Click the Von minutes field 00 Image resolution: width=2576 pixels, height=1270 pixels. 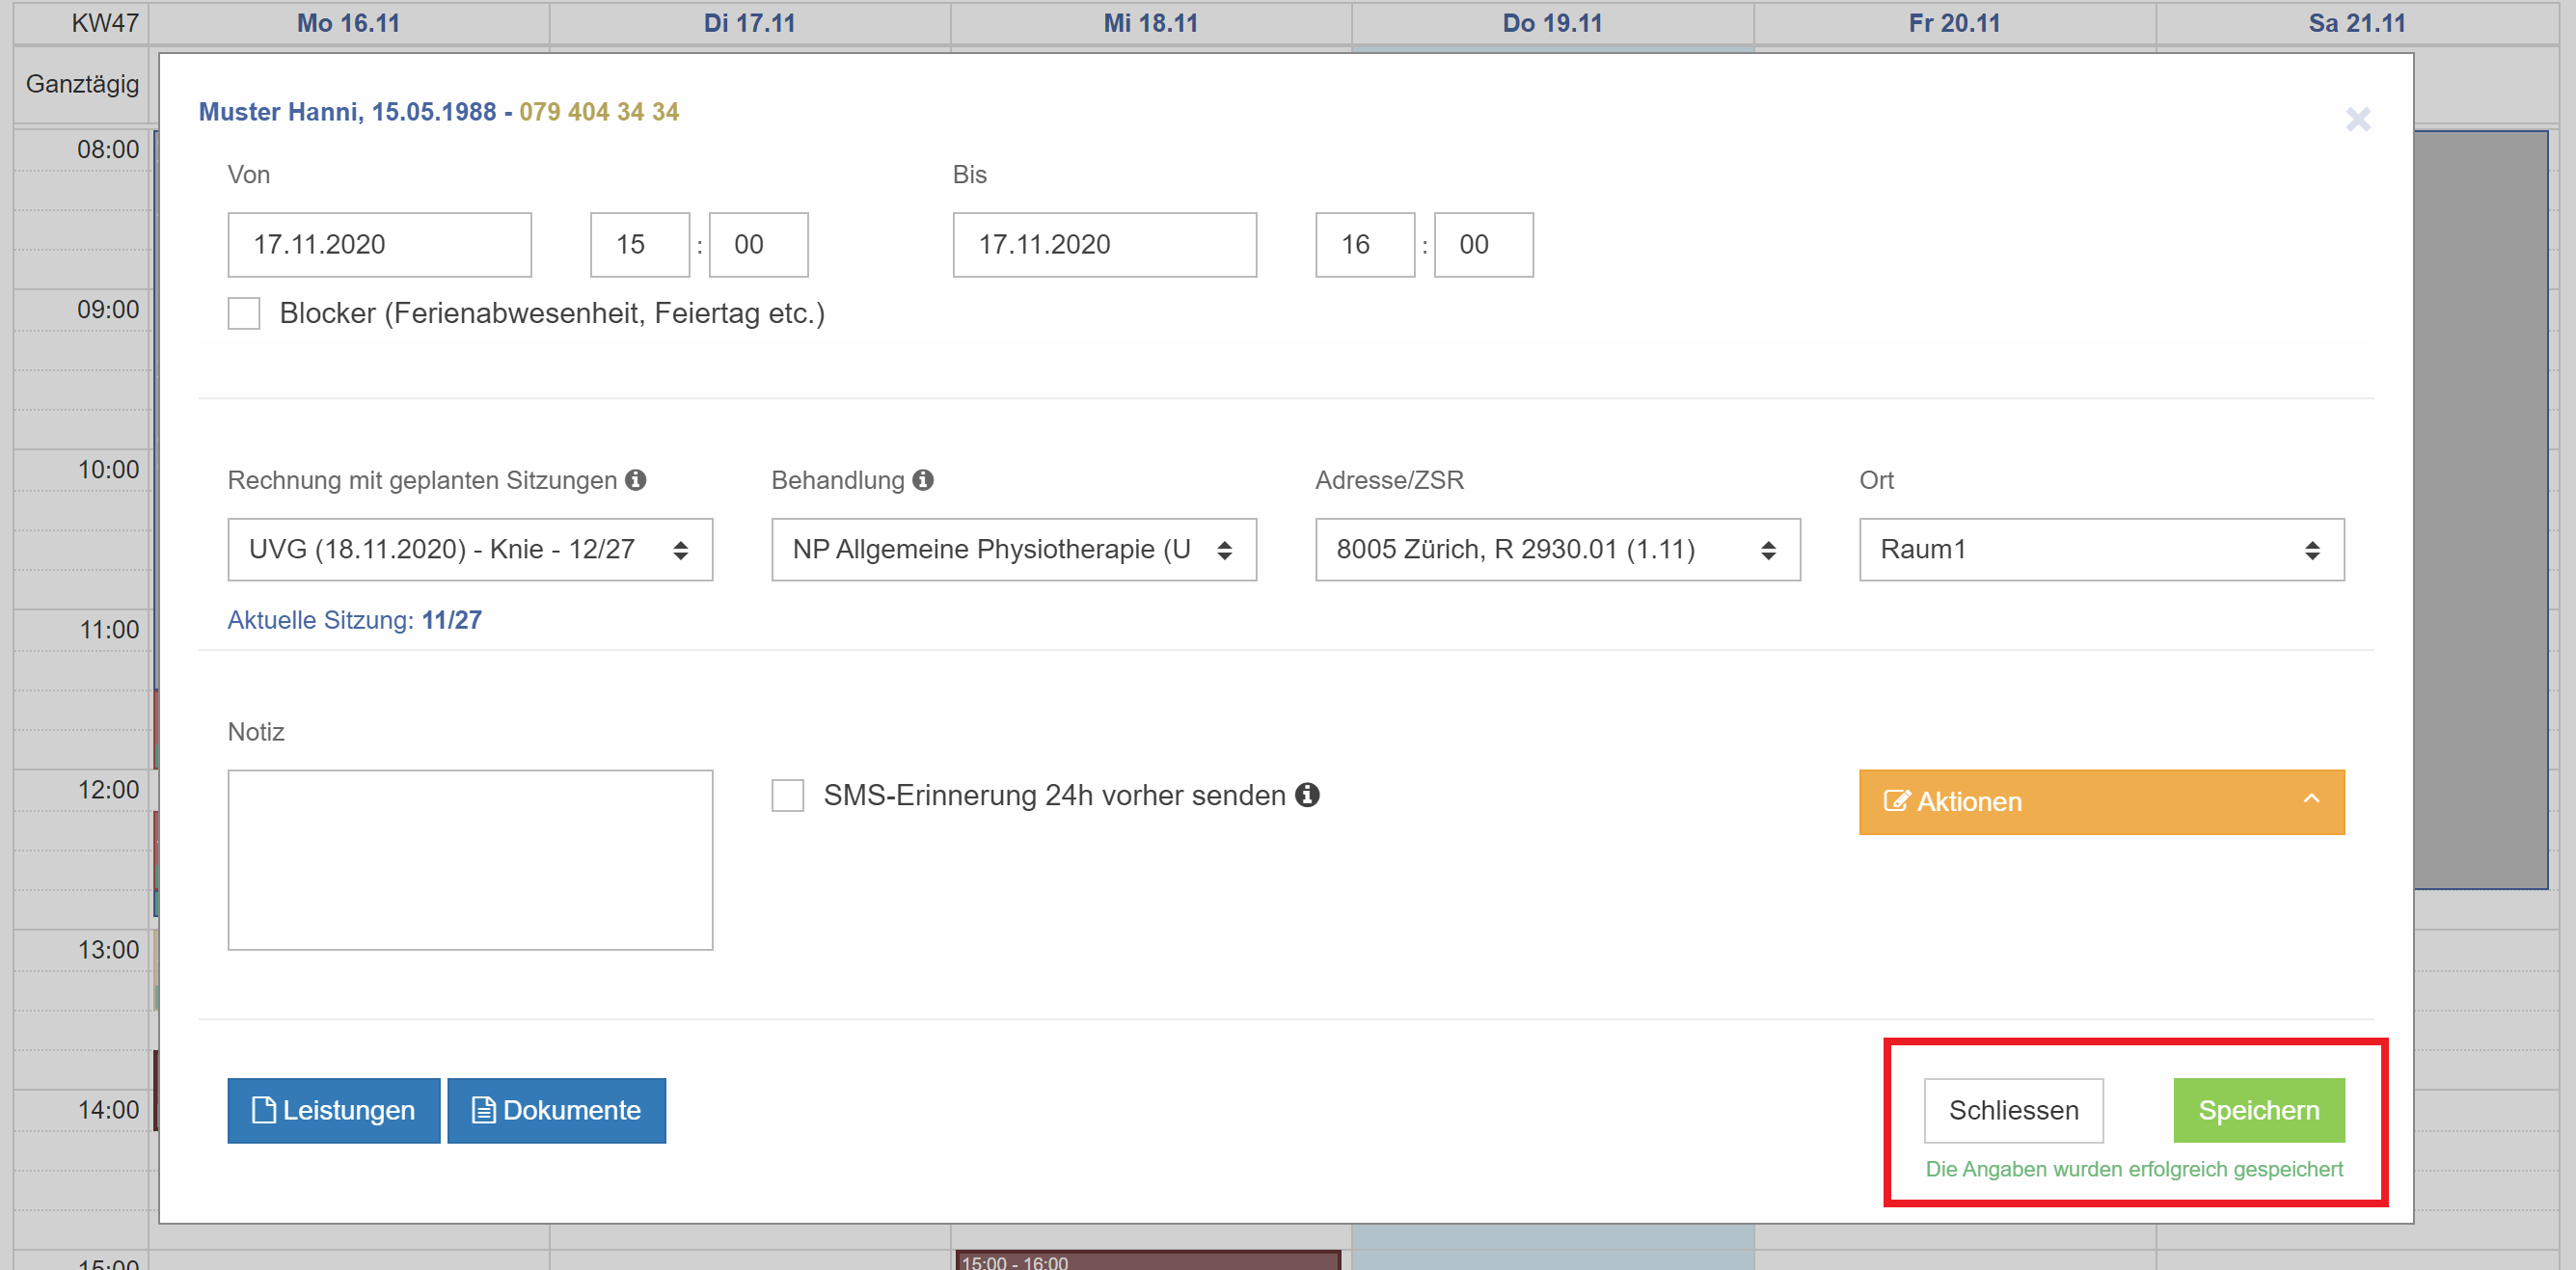759,245
